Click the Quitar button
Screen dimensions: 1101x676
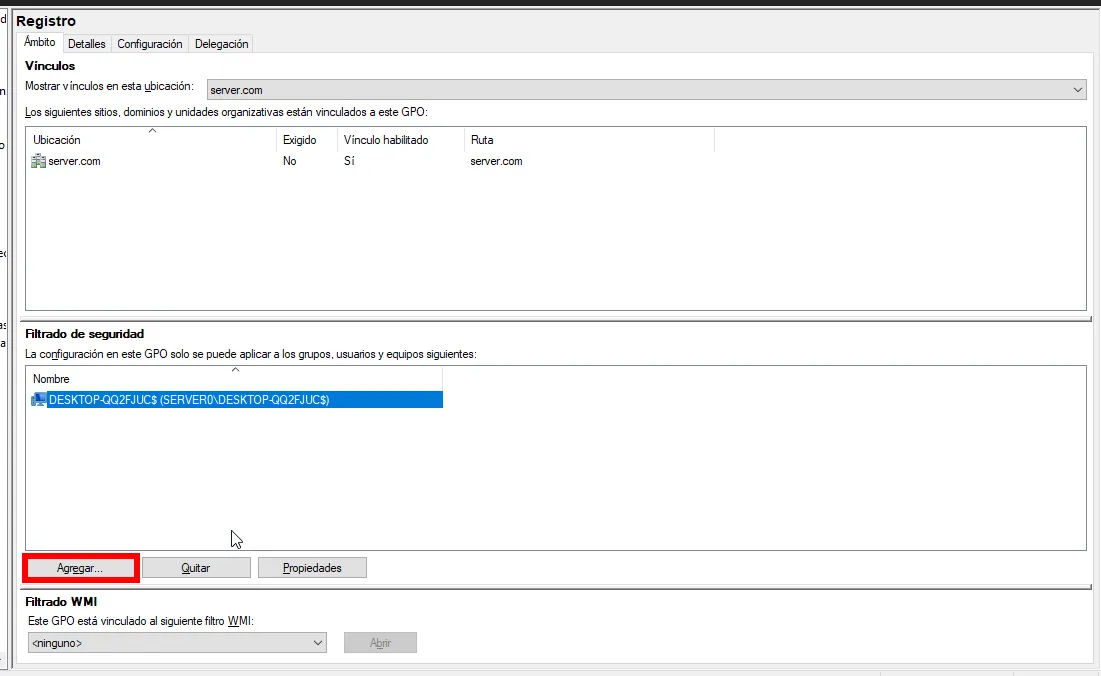[x=196, y=568]
